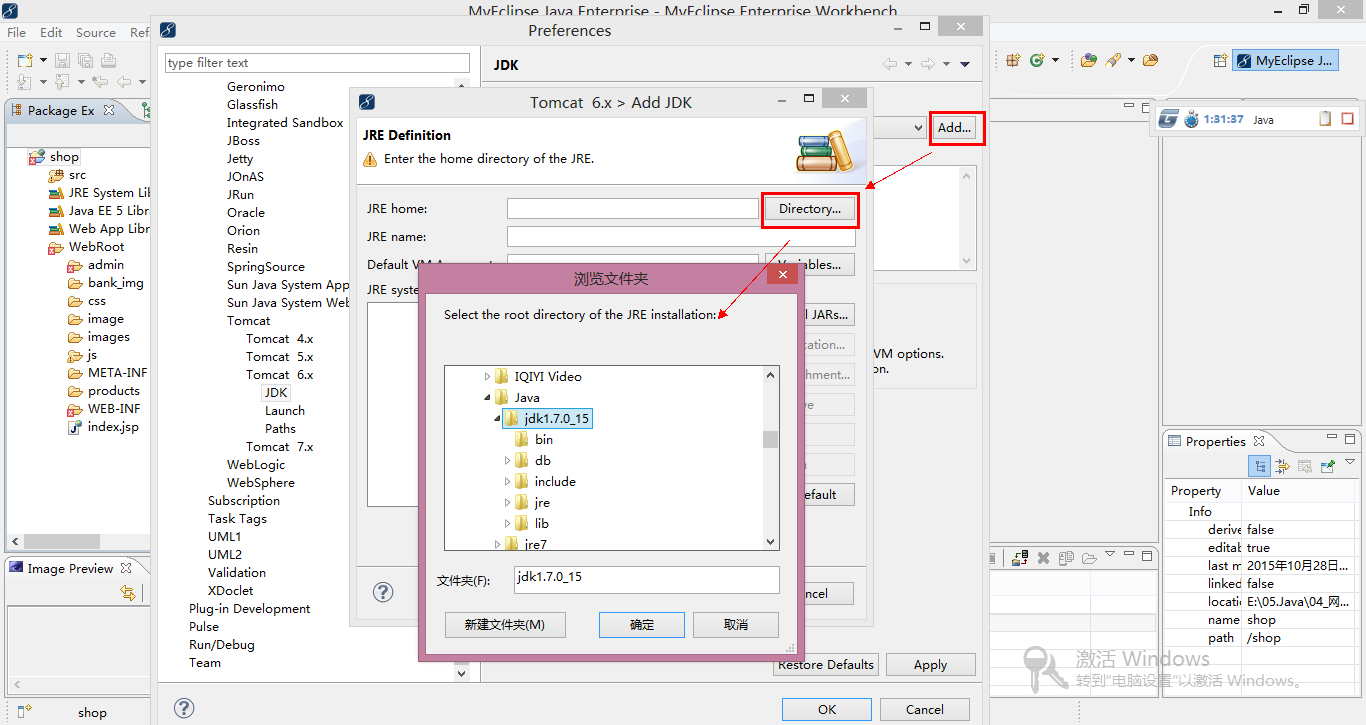This screenshot has height=725, width=1366.
Task: Click the red square stop icon
Action: pyautogui.click(x=1347, y=119)
